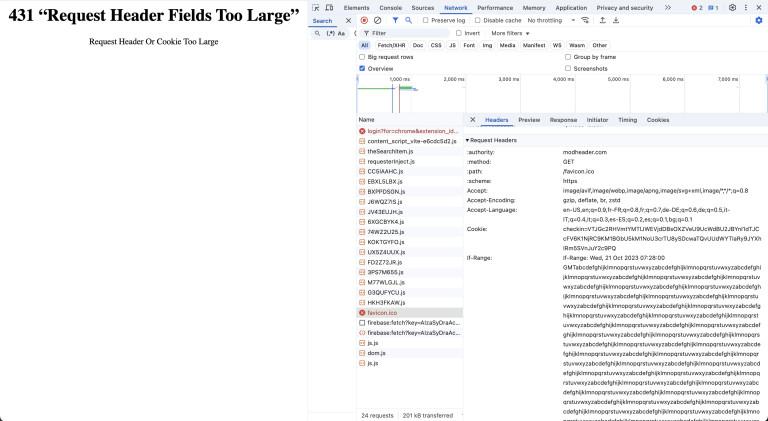Close the Search drawer tab

[x=348, y=21]
